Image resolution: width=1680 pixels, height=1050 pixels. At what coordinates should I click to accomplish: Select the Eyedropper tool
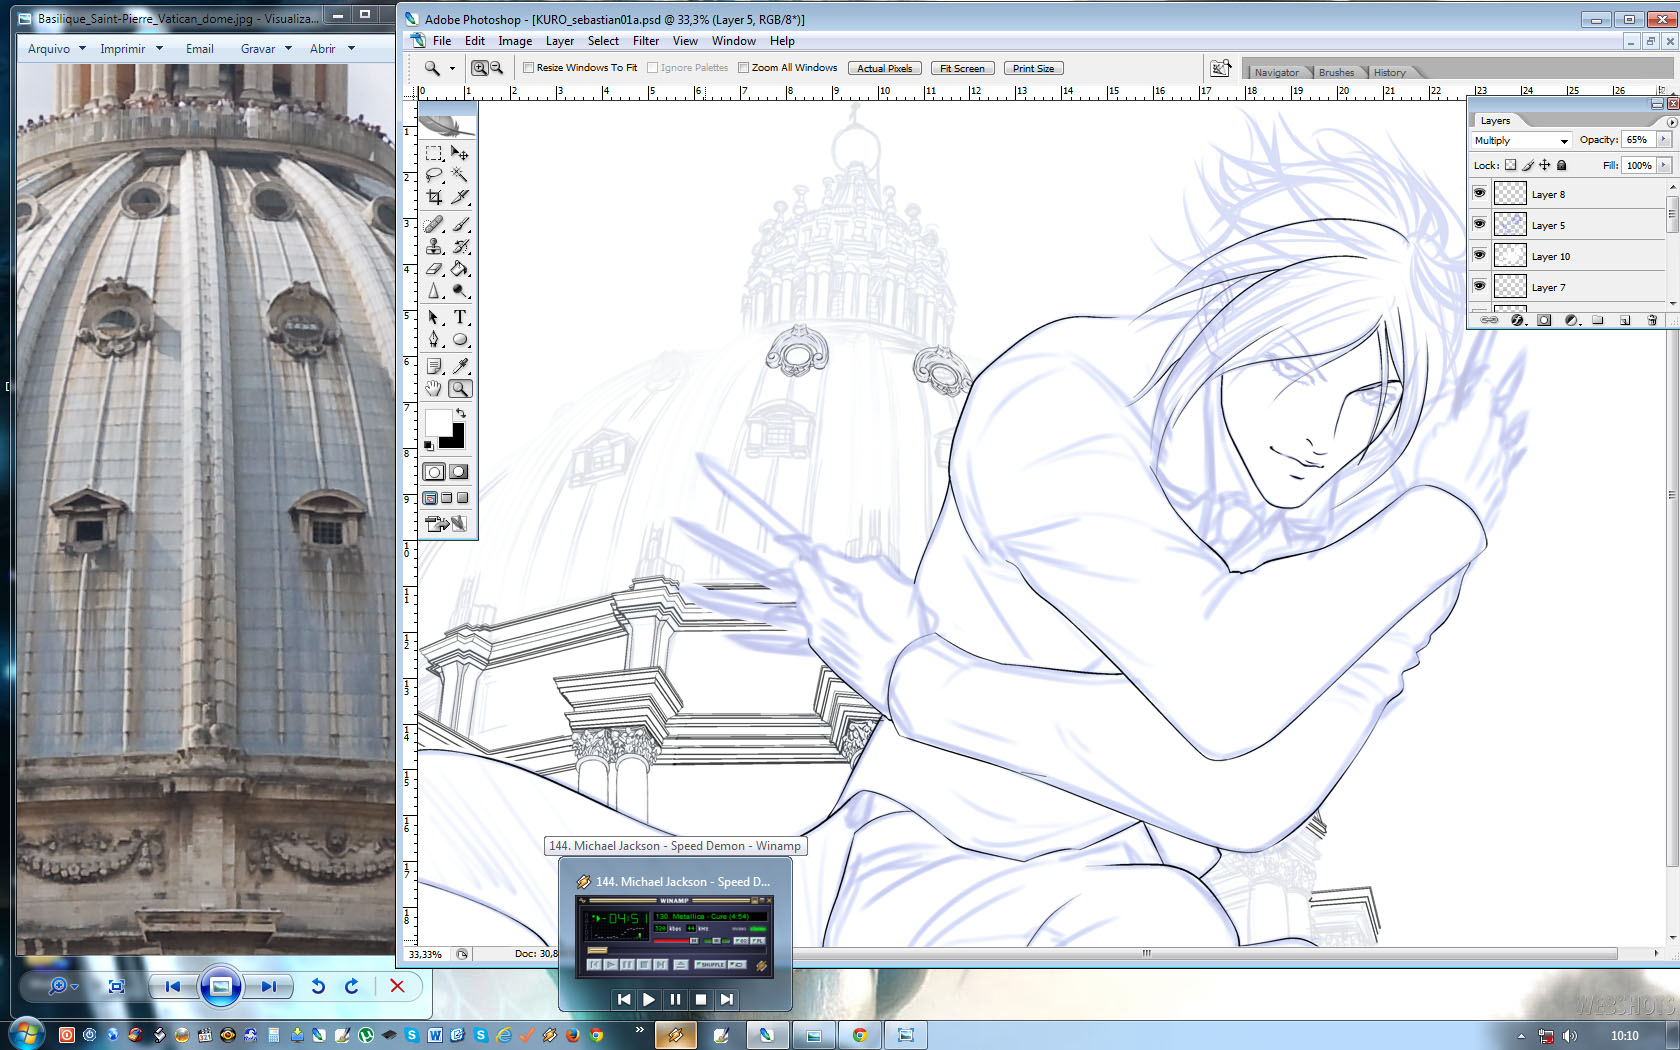point(459,366)
